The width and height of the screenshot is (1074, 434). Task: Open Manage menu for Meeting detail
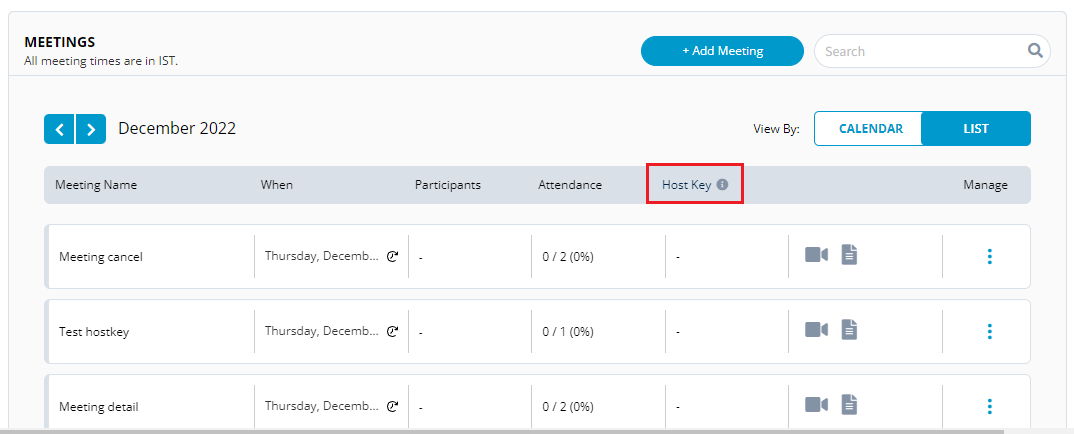(989, 406)
